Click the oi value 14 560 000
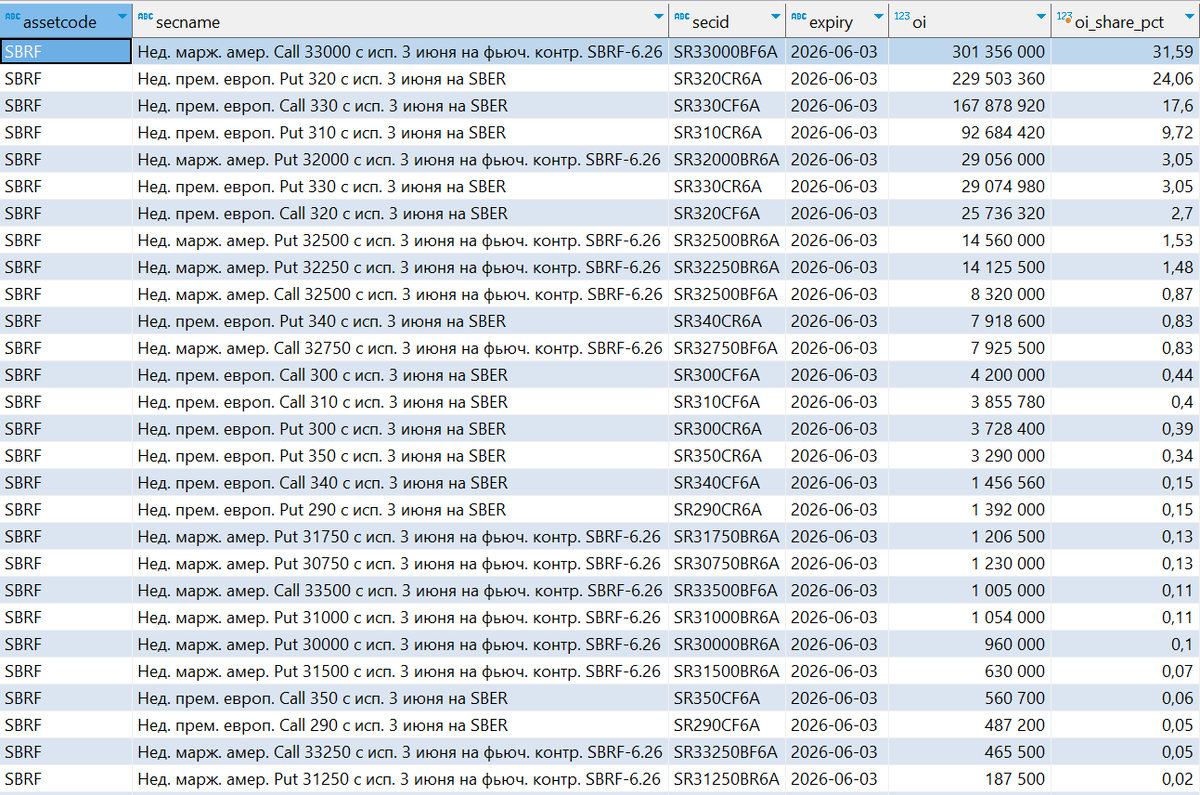This screenshot has width=1200, height=795. click(1003, 240)
